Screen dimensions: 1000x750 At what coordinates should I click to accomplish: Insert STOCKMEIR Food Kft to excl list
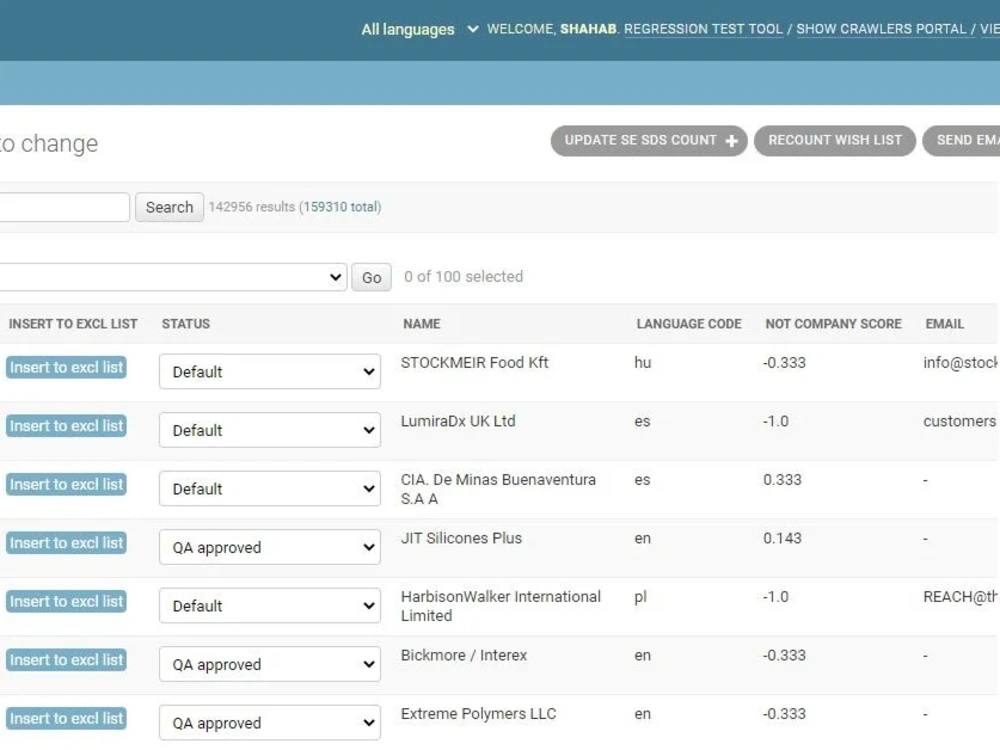66,367
